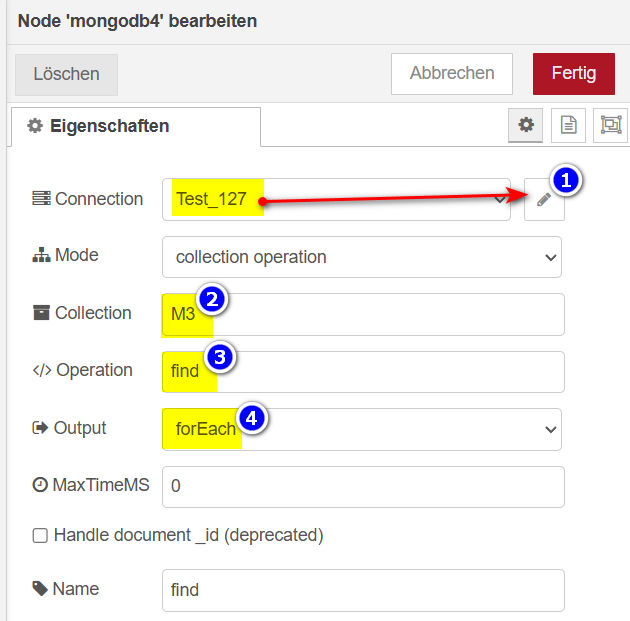630x621 pixels.
Task: Expand the Connection dropdown showing Test_127
Action: tap(336, 200)
